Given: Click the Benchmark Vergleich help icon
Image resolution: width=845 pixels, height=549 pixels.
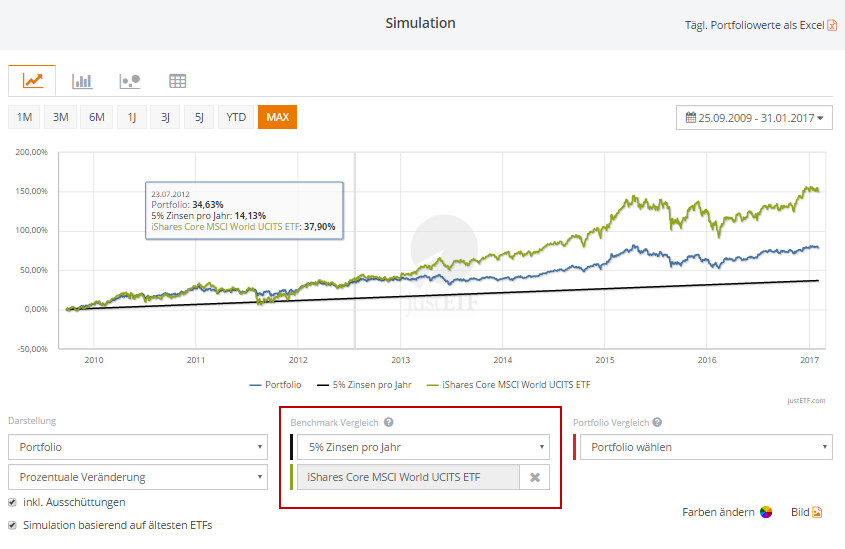Looking at the screenshot, I should (x=388, y=423).
